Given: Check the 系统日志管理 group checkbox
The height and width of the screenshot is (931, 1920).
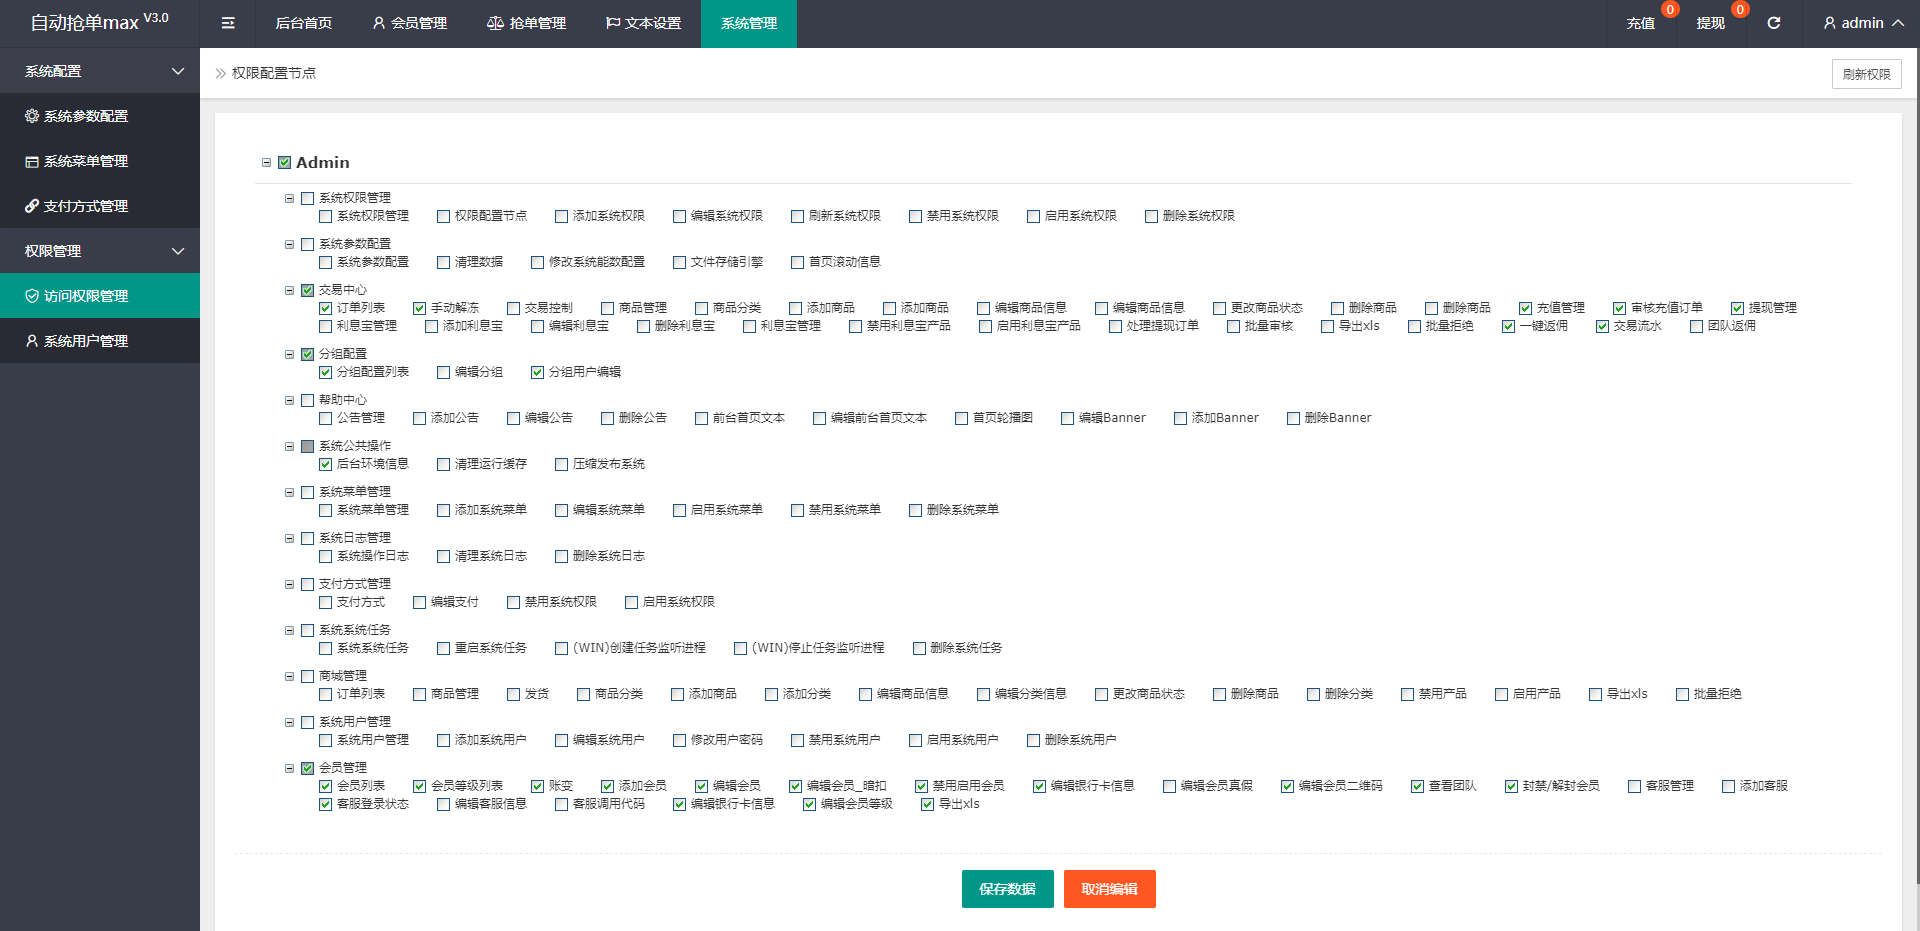Looking at the screenshot, I should (308, 539).
